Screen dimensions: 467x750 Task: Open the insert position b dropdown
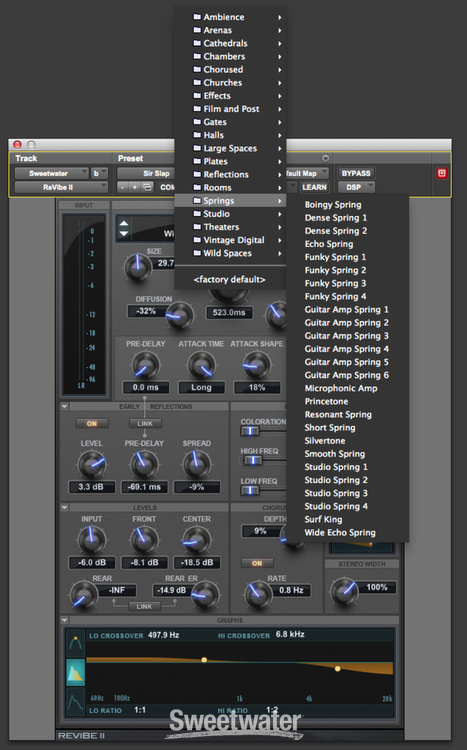tap(100, 173)
